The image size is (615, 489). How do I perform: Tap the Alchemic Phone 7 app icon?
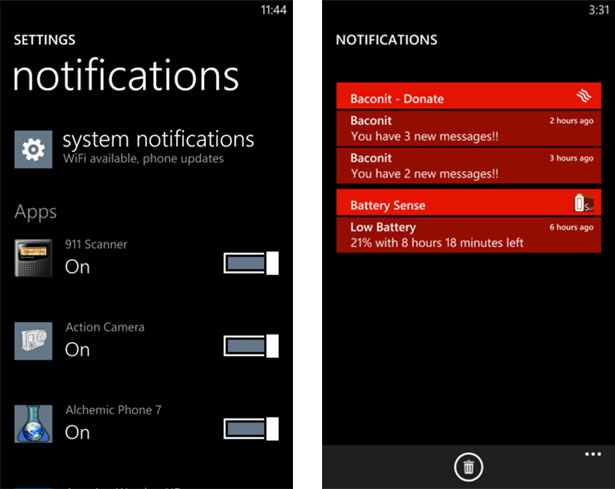33,423
